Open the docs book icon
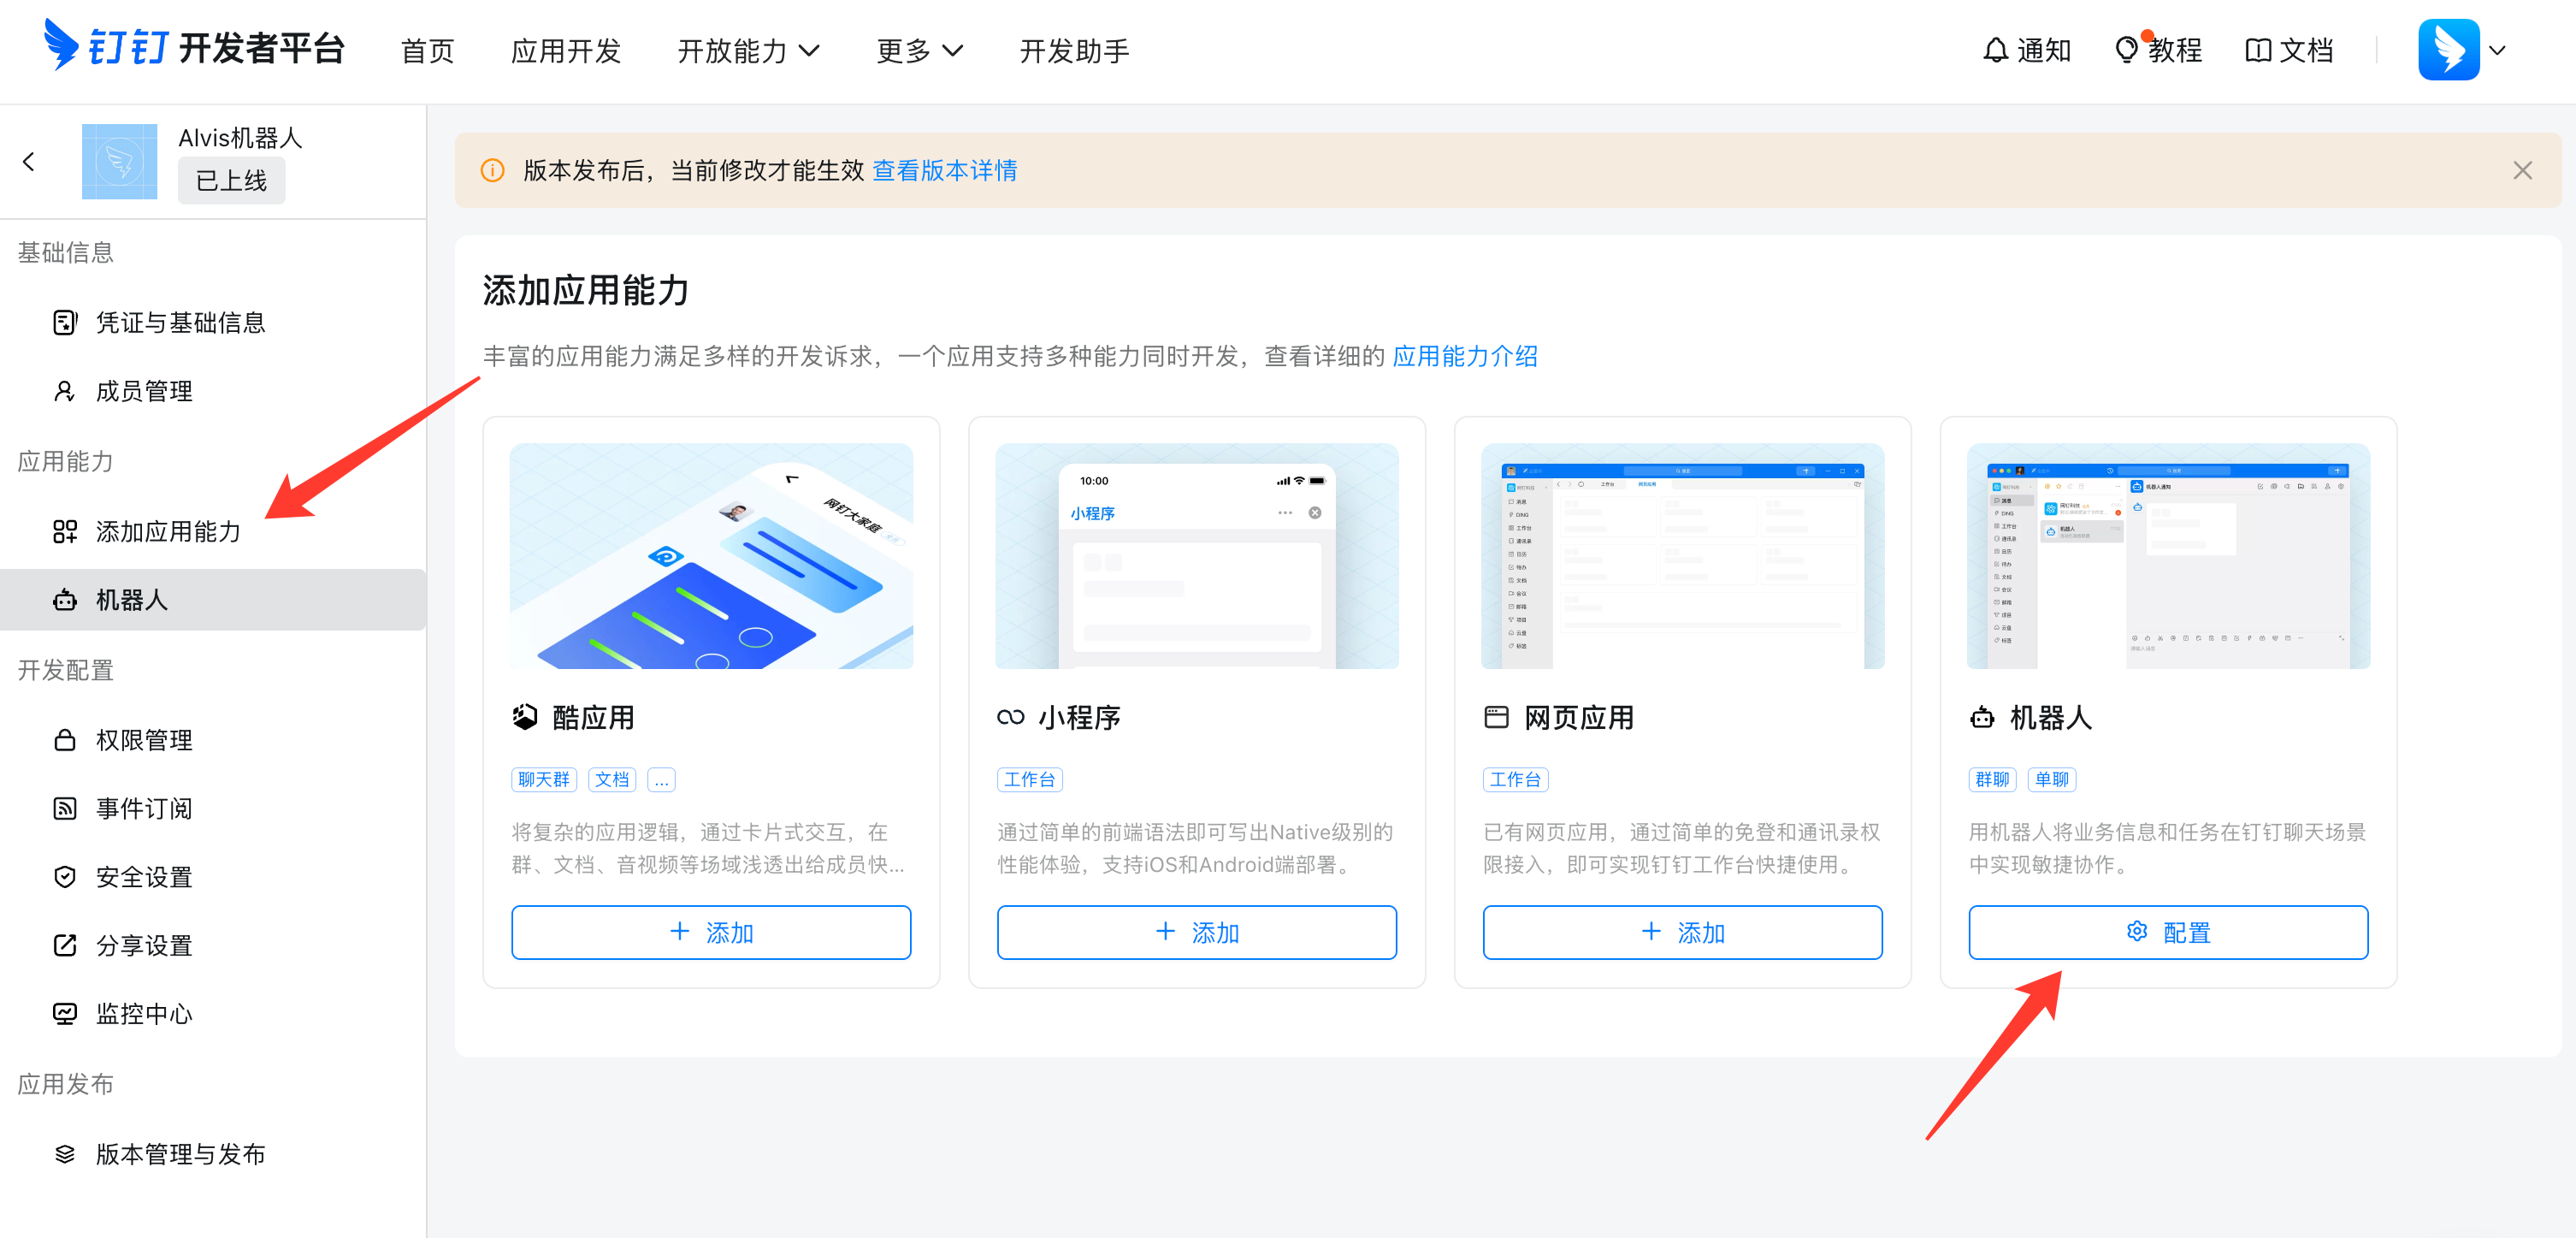 pyautogui.click(x=2258, y=50)
